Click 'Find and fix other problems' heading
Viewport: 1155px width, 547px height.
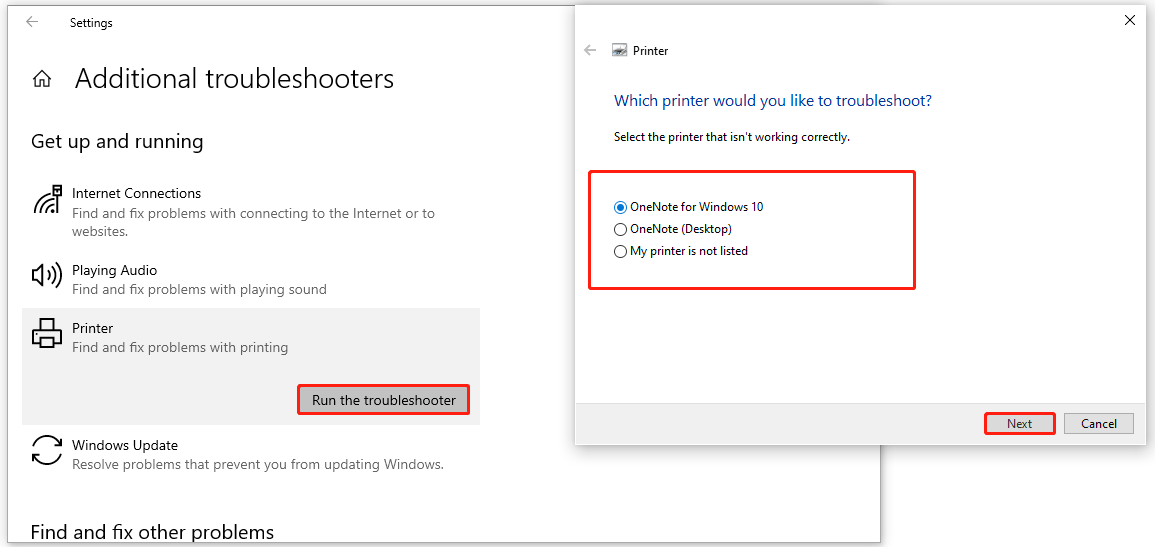coord(152,532)
